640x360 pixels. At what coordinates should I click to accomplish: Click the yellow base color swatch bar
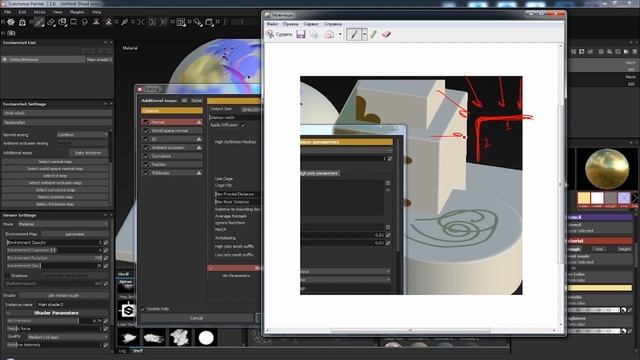(x=600, y=288)
